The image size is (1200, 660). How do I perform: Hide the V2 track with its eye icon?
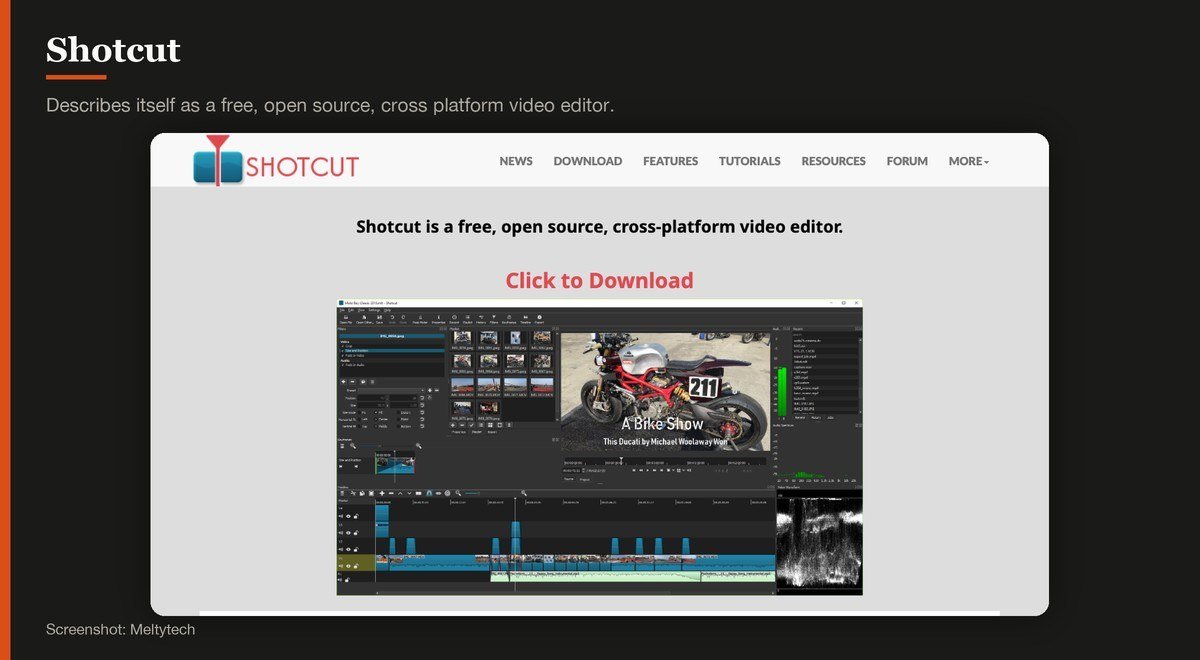click(348, 549)
